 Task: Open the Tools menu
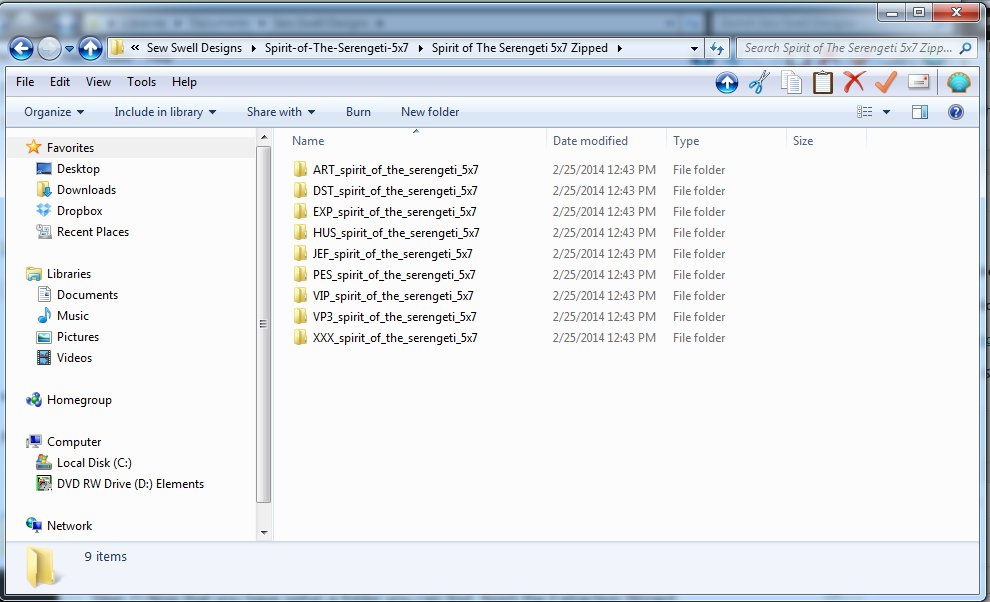point(141,82)
